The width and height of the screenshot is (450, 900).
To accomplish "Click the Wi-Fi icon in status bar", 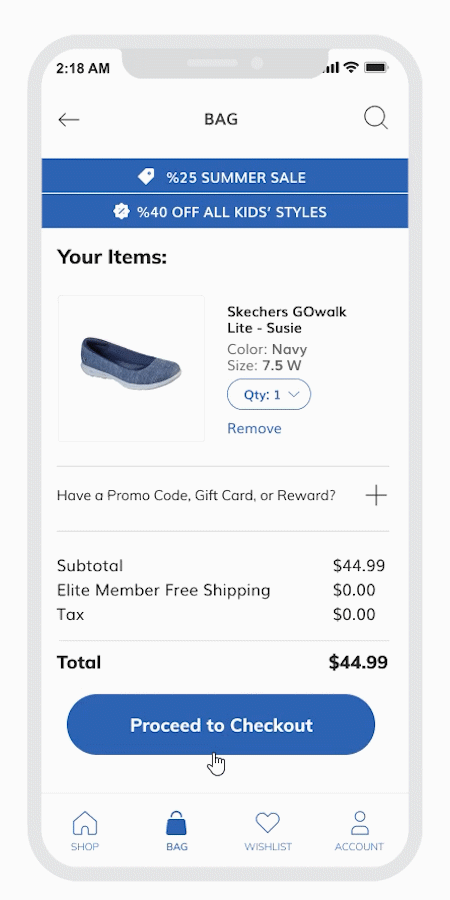I will pyautogui.click(x=351, y=68).
